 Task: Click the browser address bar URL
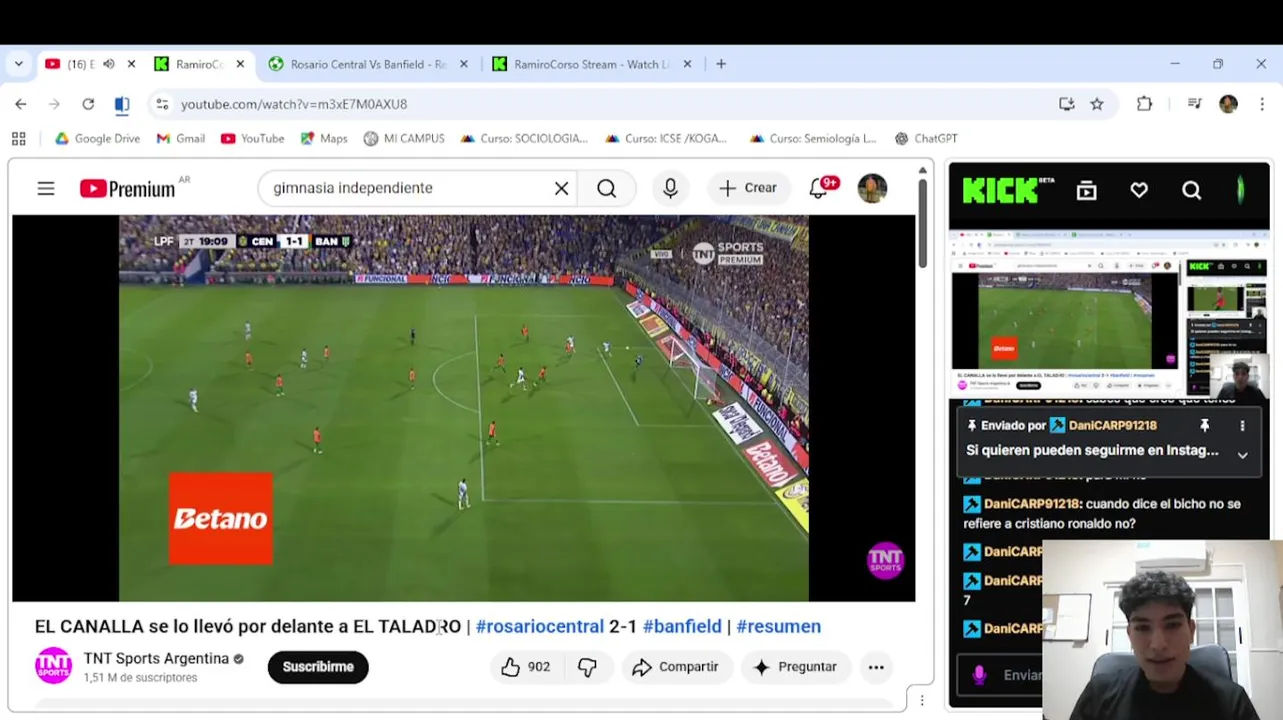[294, 104]
